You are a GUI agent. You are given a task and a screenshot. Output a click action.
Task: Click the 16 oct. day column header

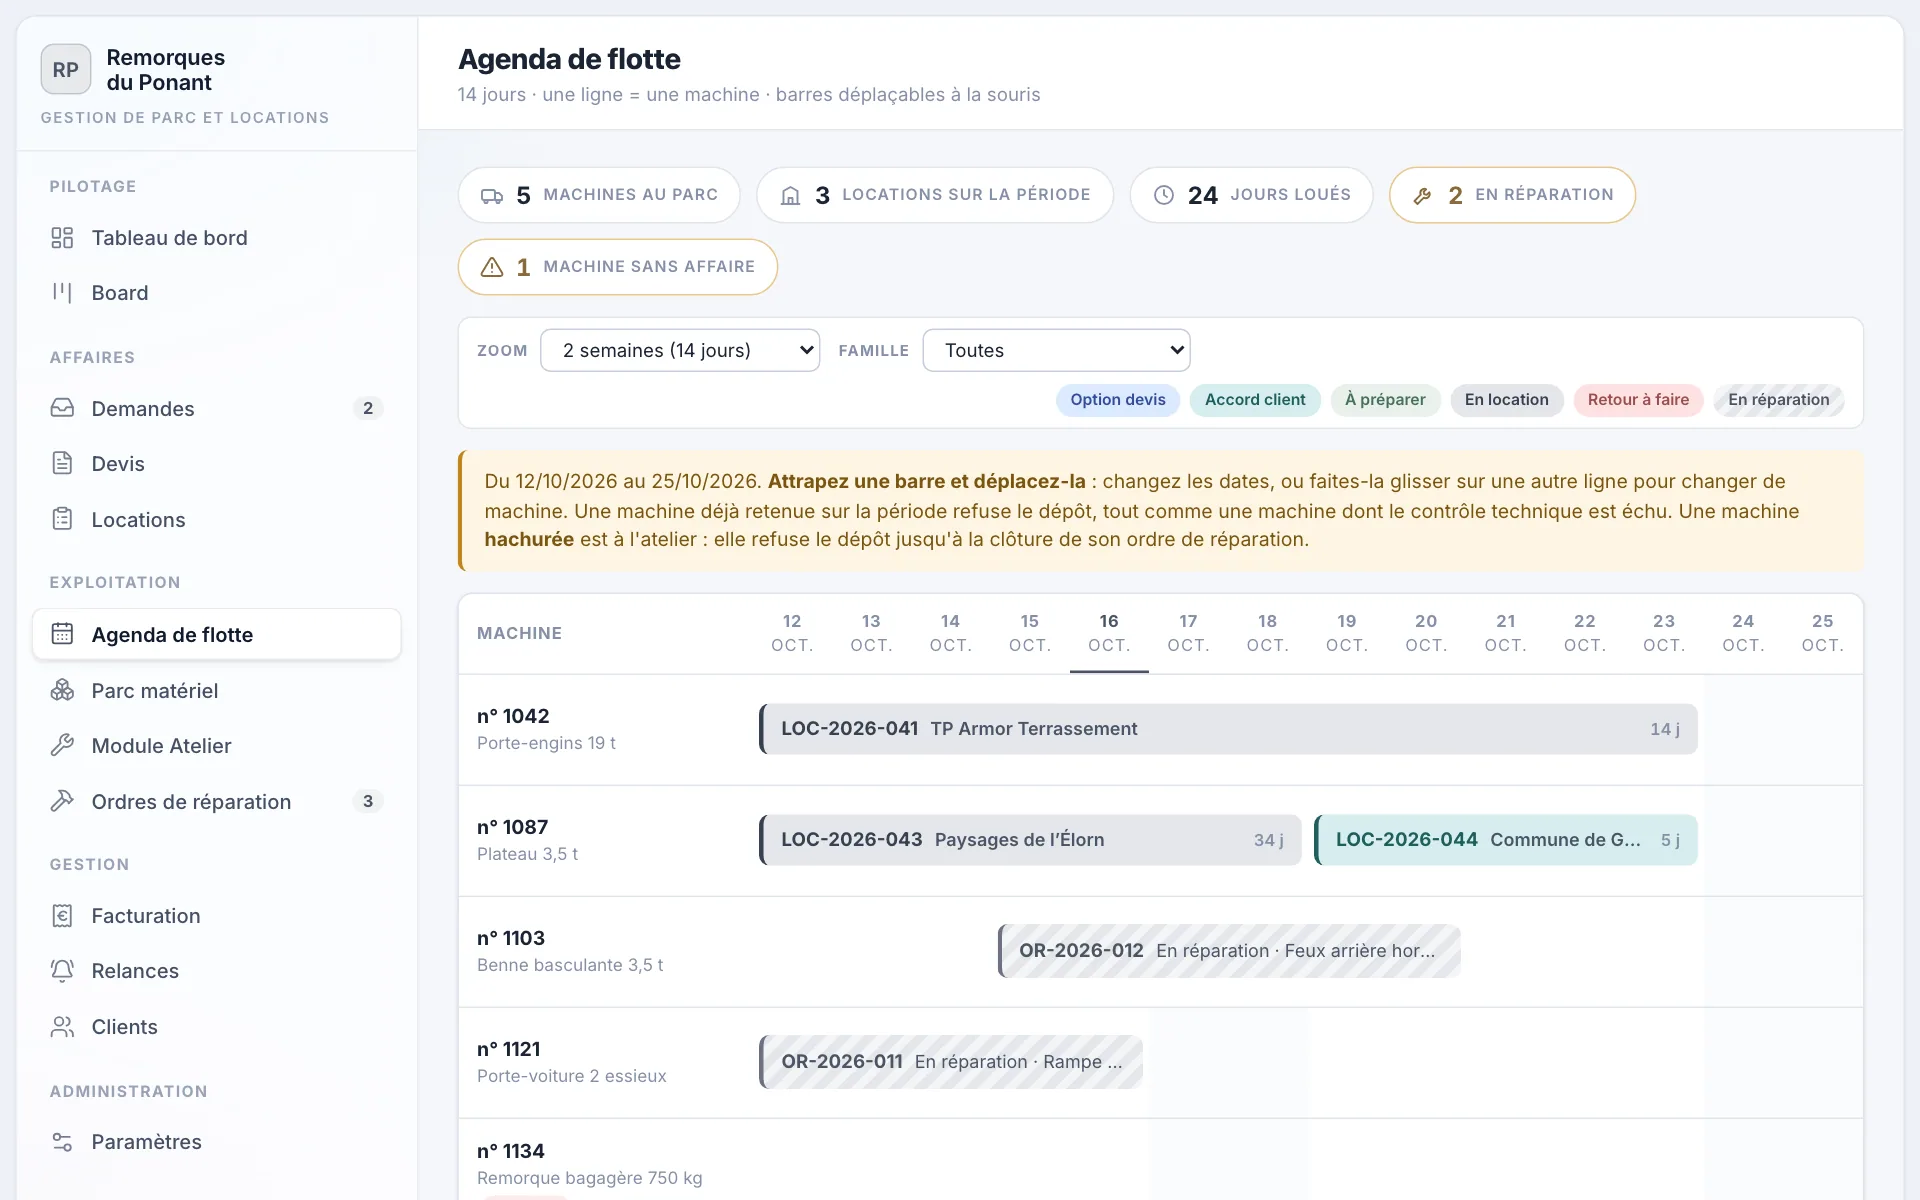pyautogui.click(x=1109, y=633)
